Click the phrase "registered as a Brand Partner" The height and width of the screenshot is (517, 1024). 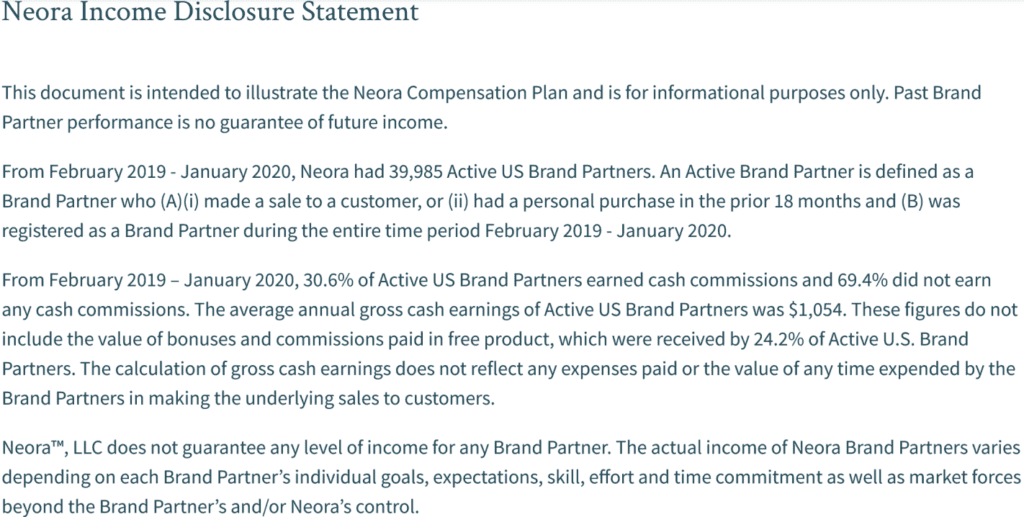(120, 231)
